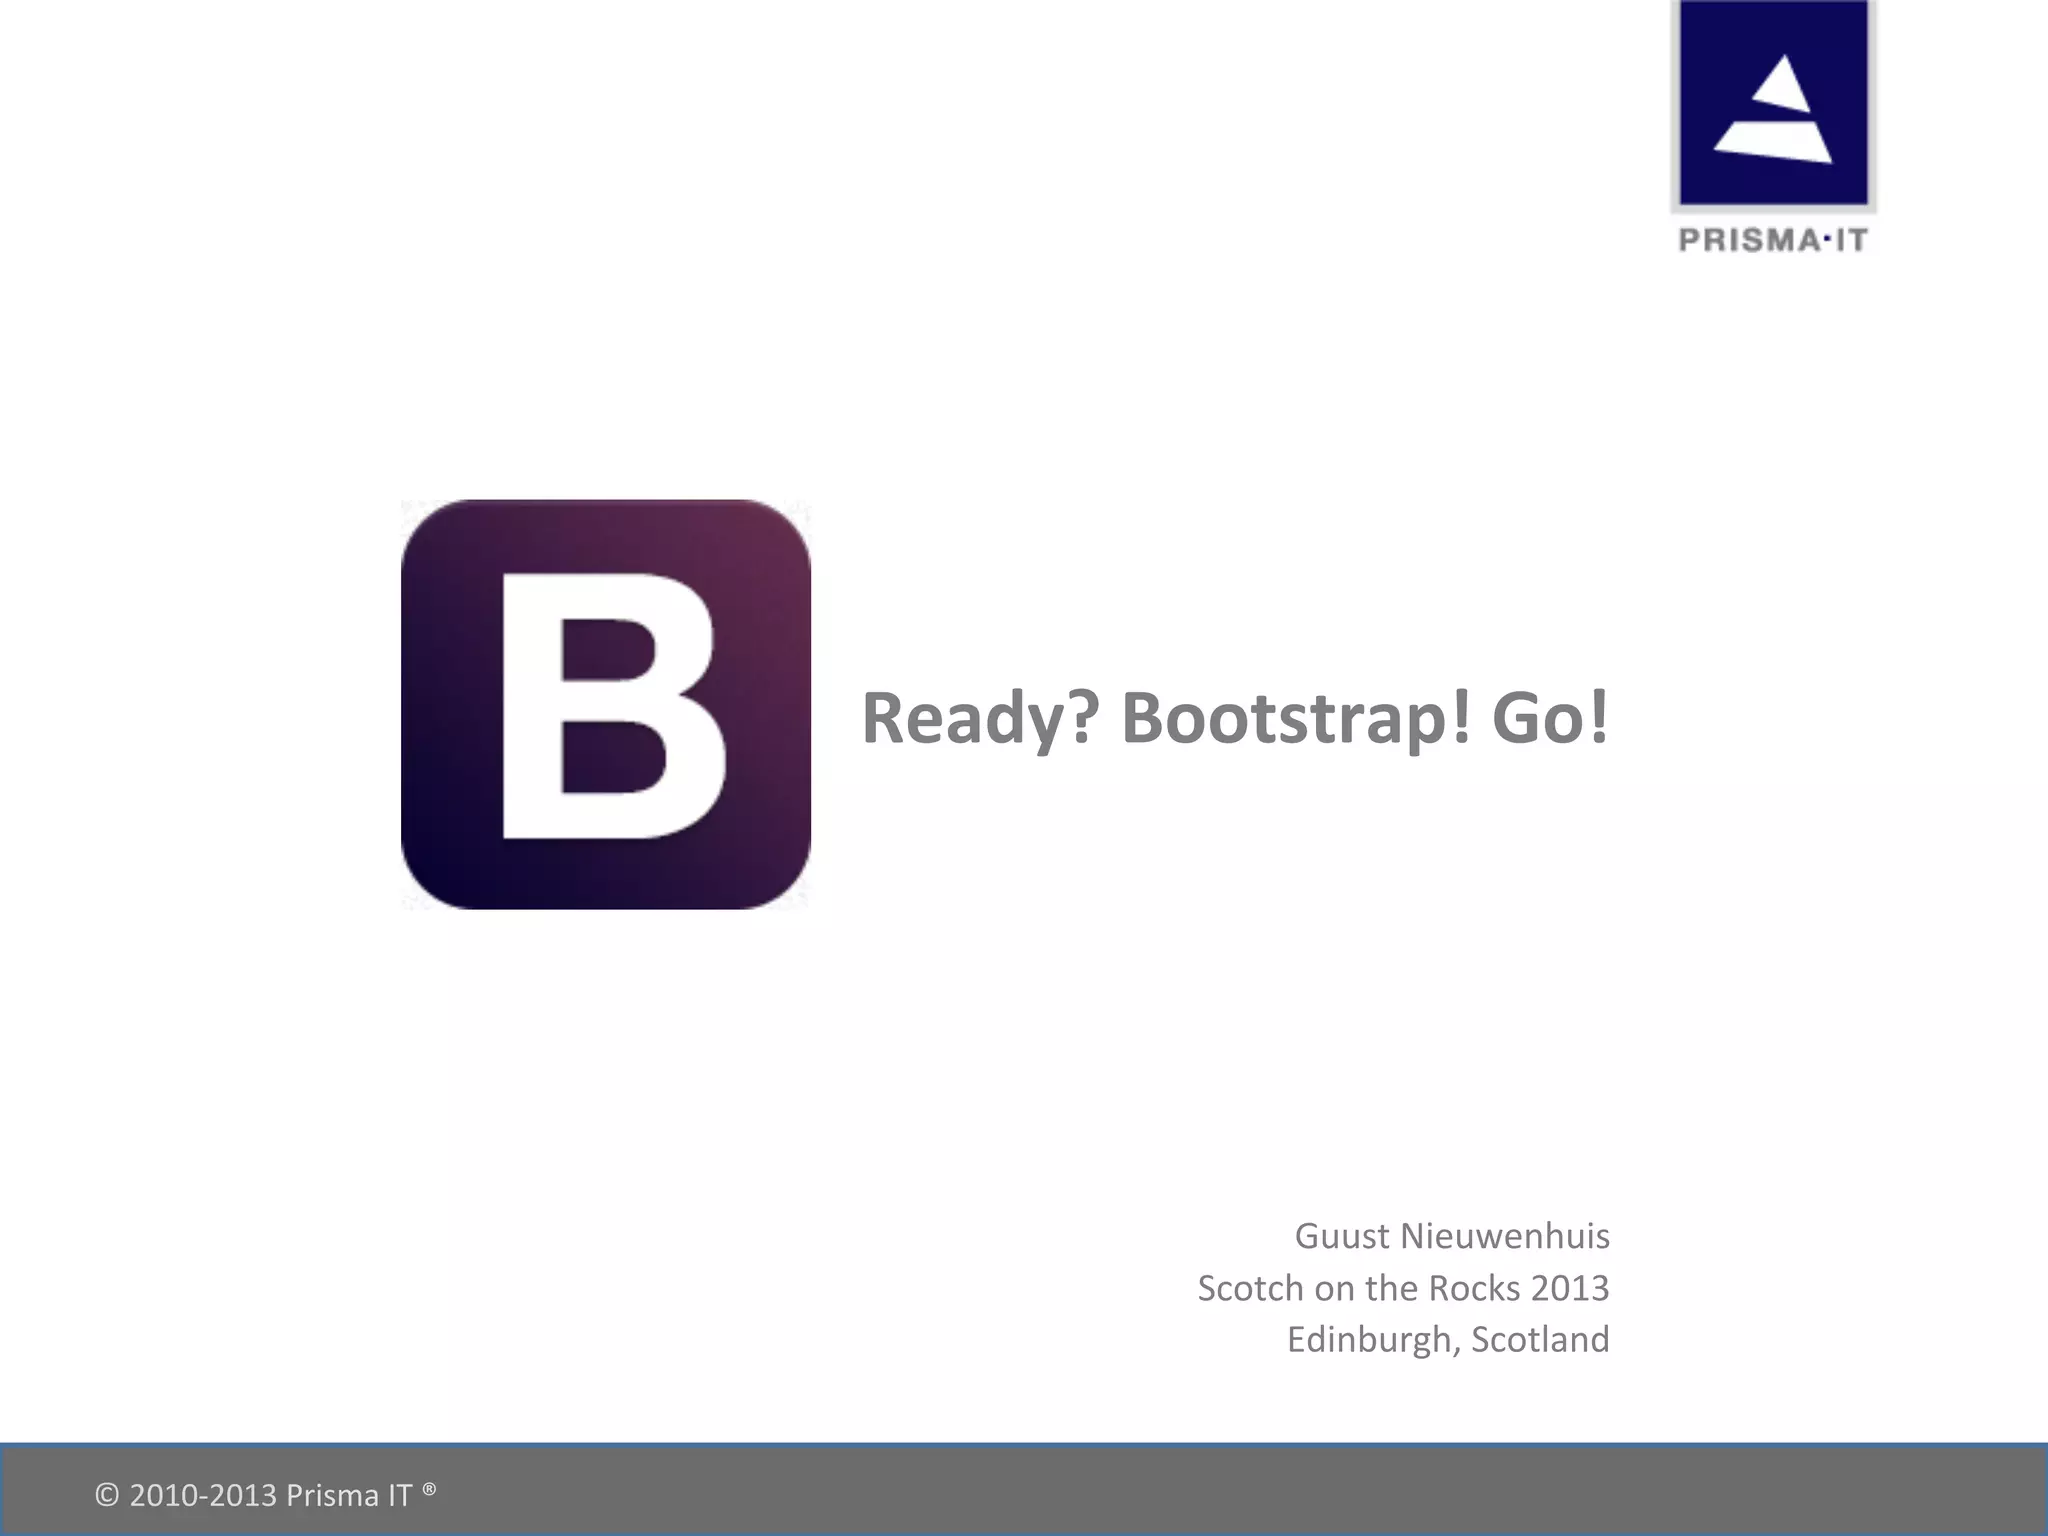Viewport: 2048px width, 1536px height.
Task: Click the copyright © symbol in the footer
Action: [x=107, y=1495]
